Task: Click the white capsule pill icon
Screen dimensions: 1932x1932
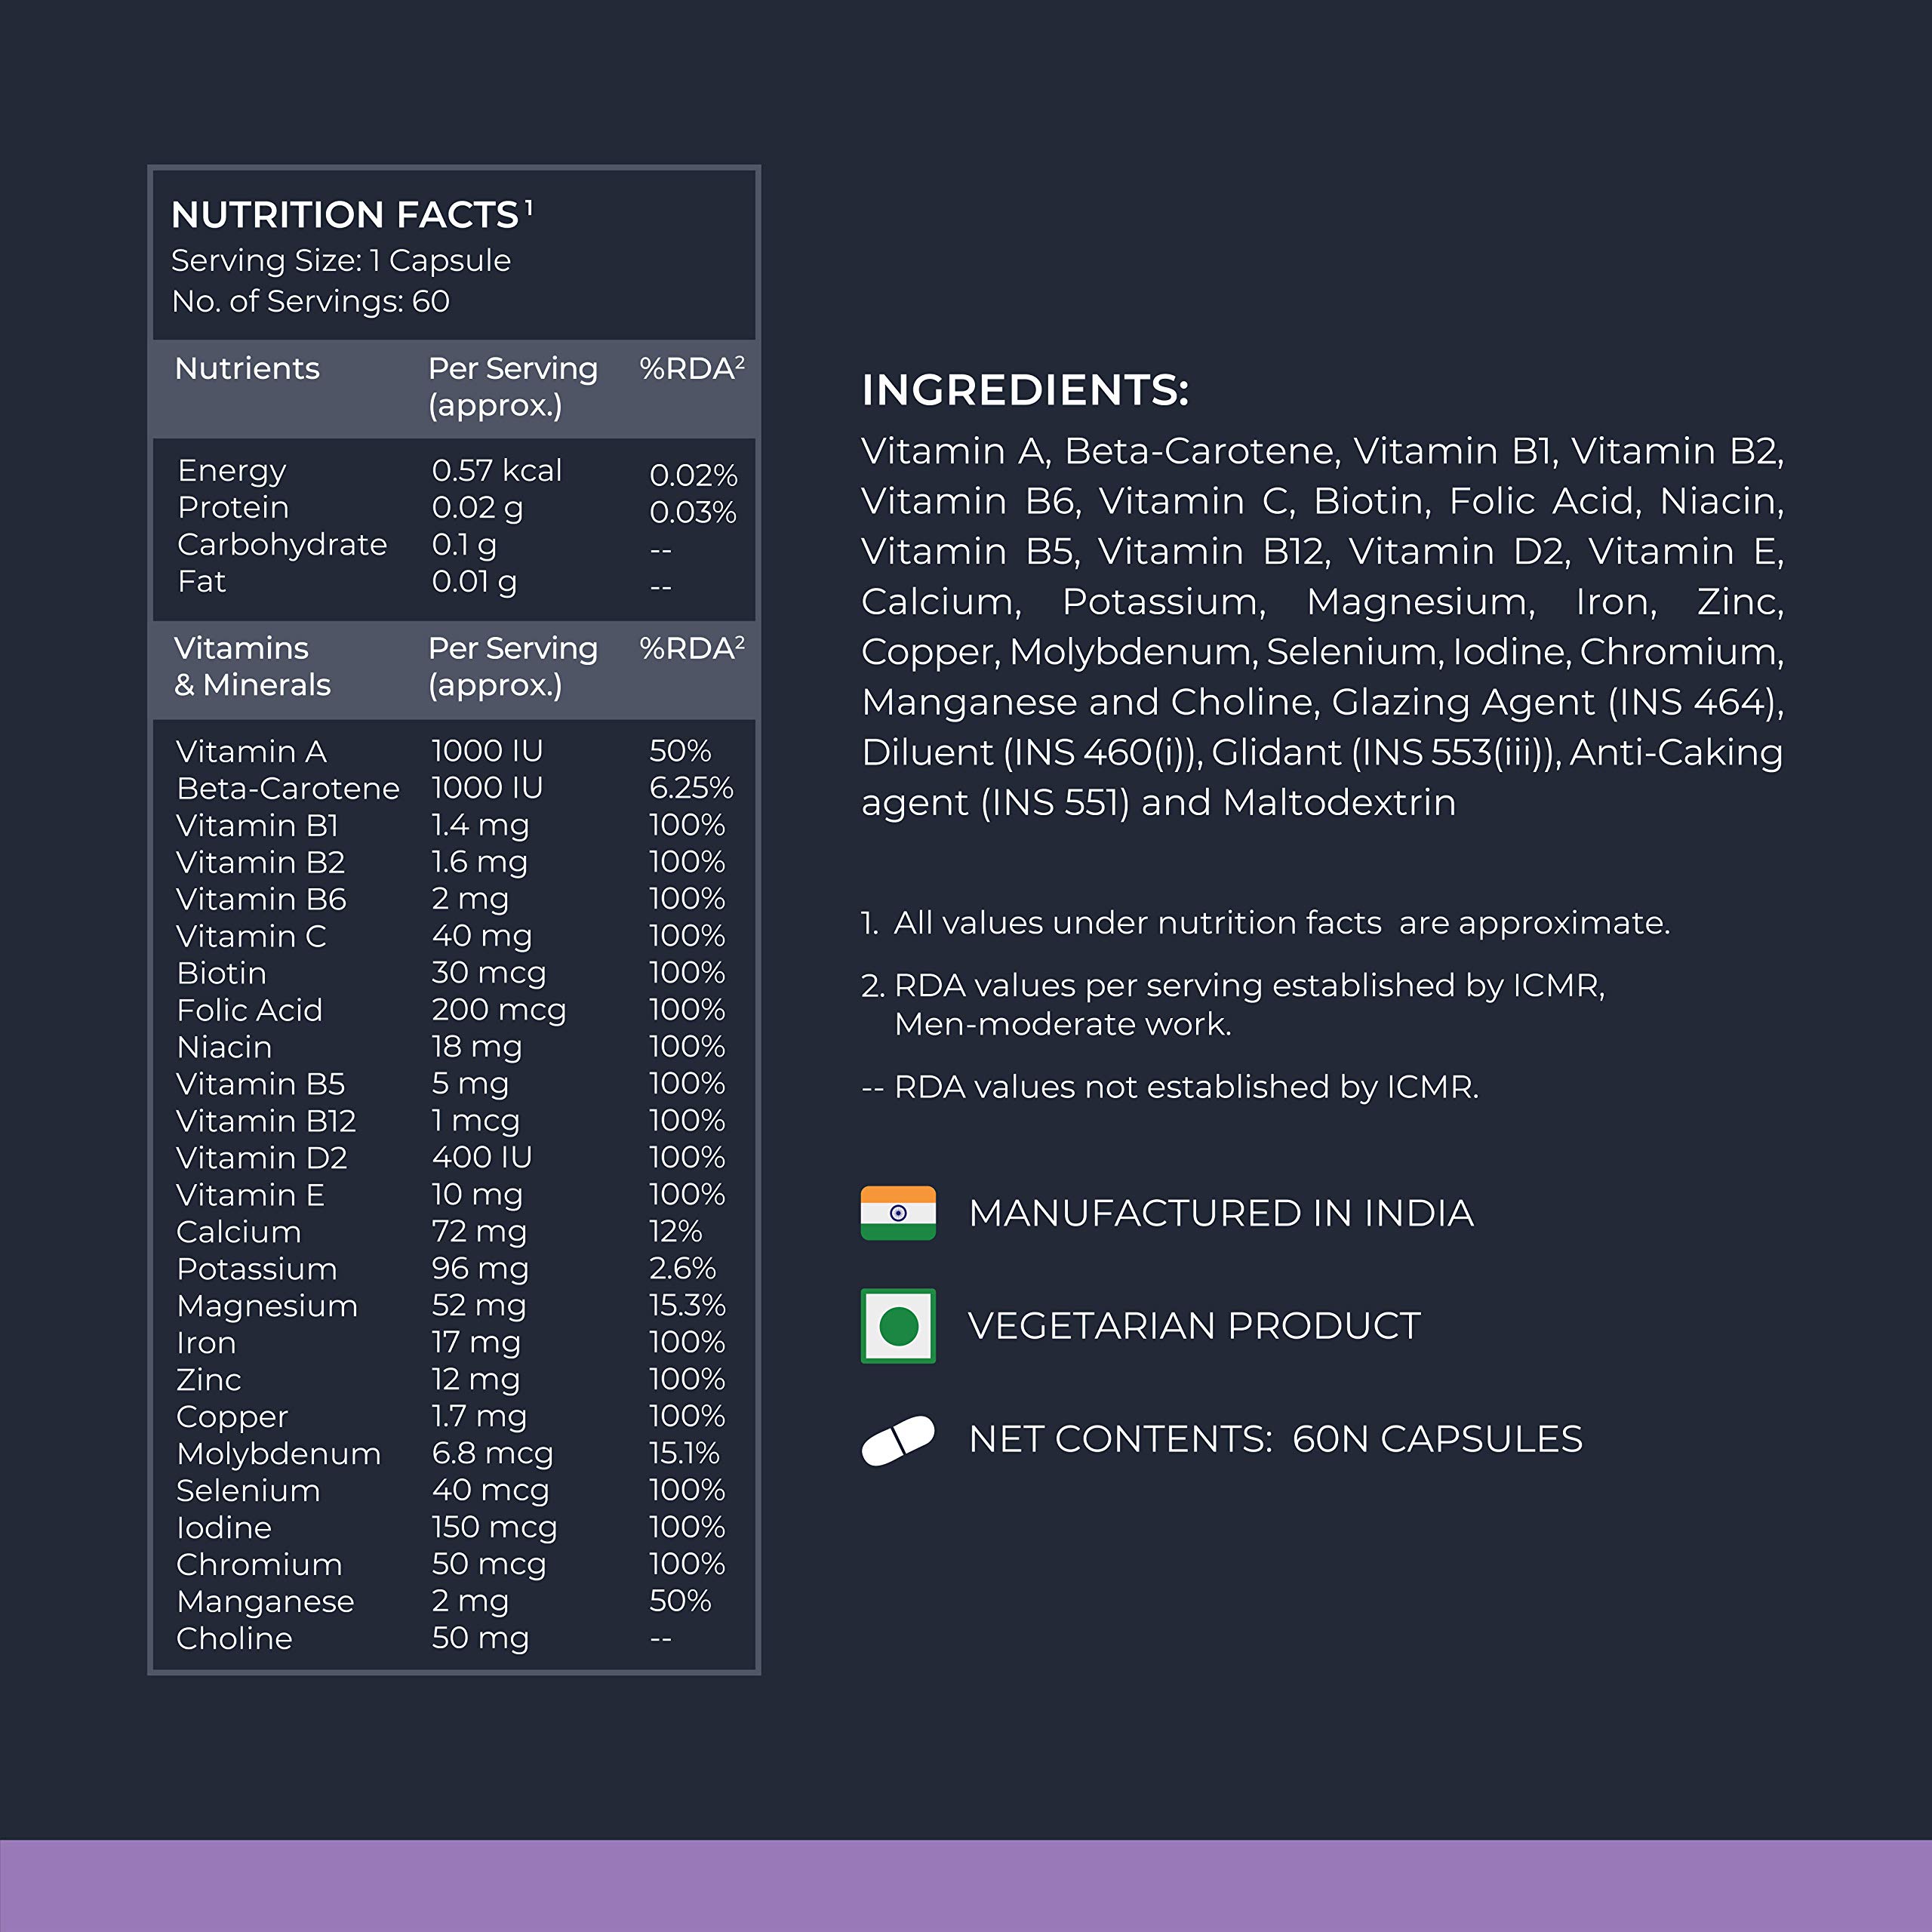Action: 898,1440
